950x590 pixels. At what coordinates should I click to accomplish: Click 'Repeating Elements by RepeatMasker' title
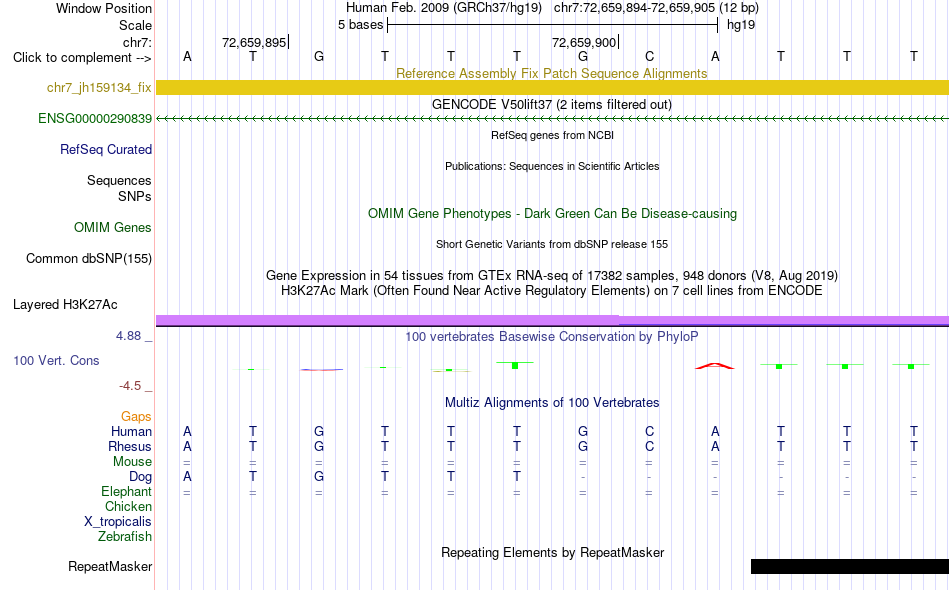[x=552, y=552]
